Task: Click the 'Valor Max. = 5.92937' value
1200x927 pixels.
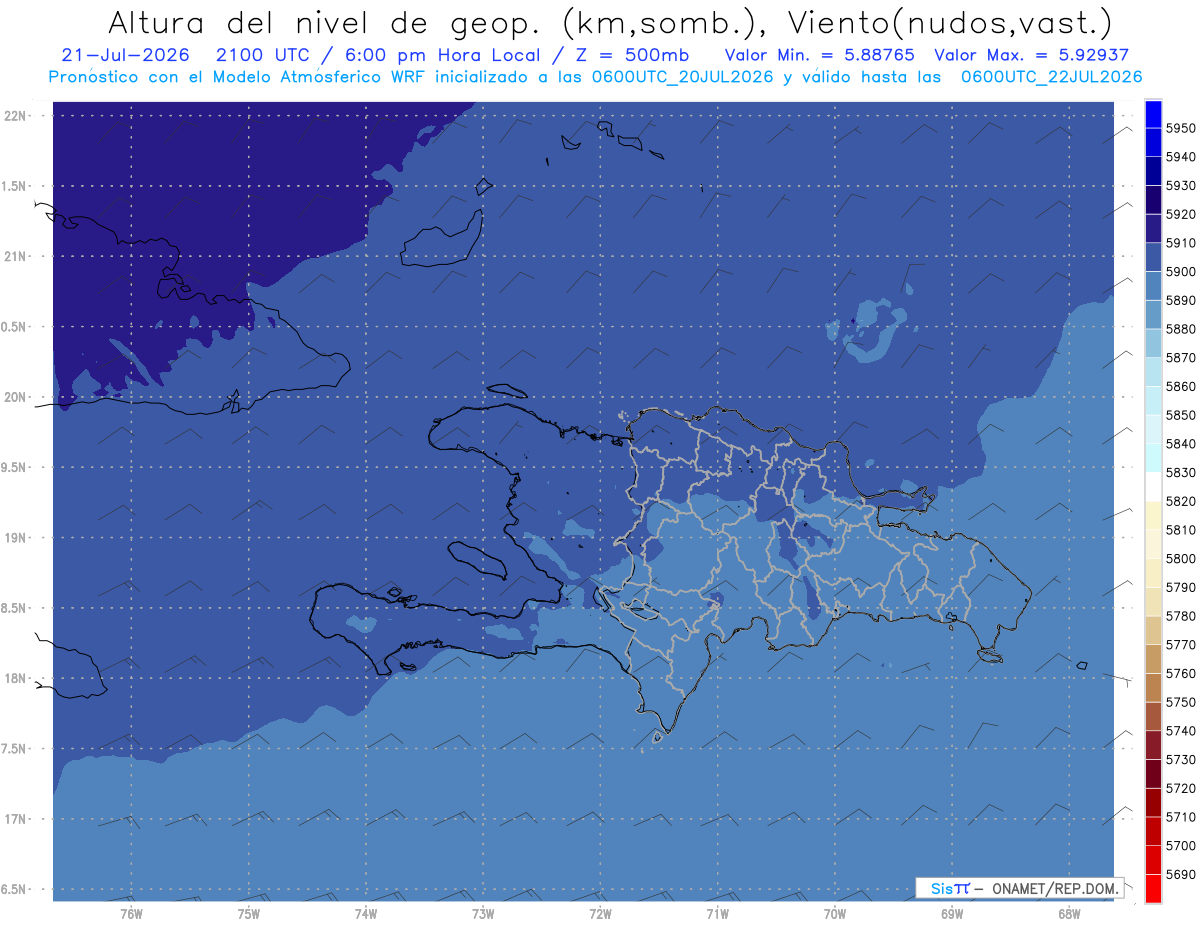Action: [1031, 55]
